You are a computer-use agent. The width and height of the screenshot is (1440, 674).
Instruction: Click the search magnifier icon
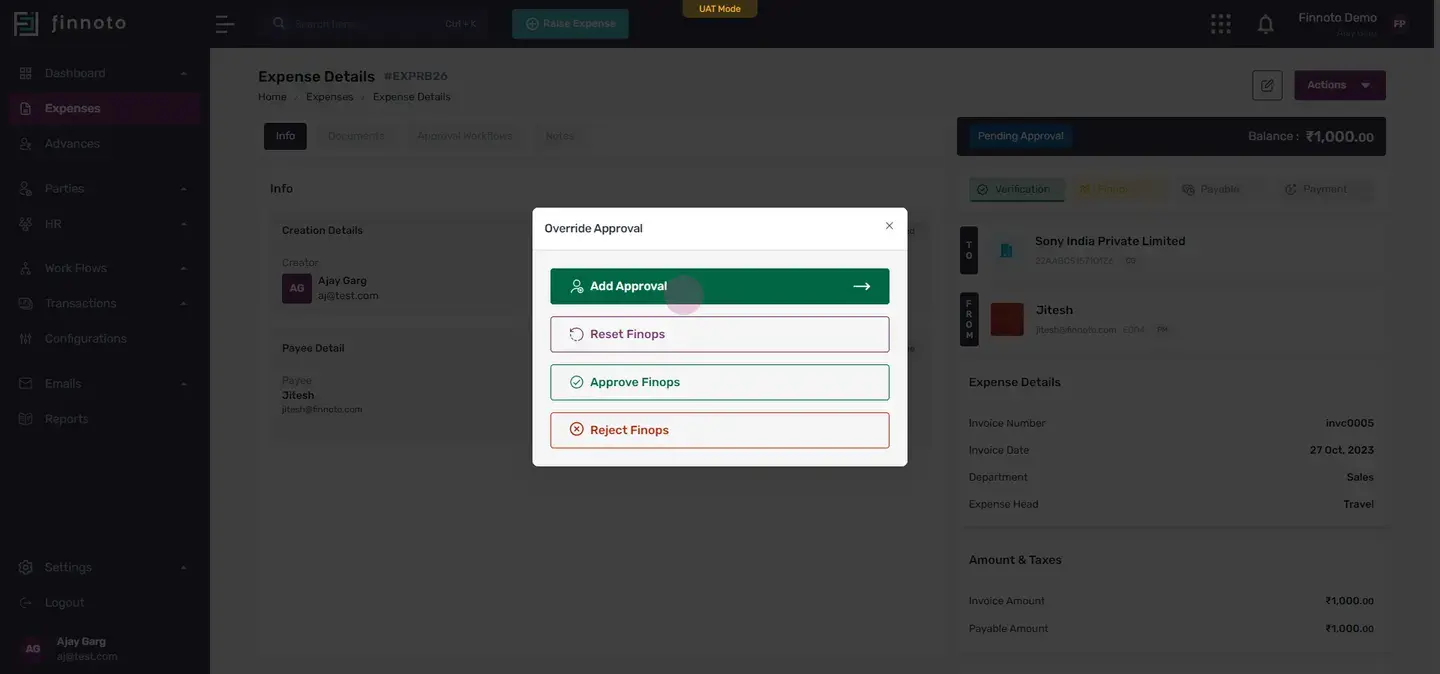click(x=279, y=23)
